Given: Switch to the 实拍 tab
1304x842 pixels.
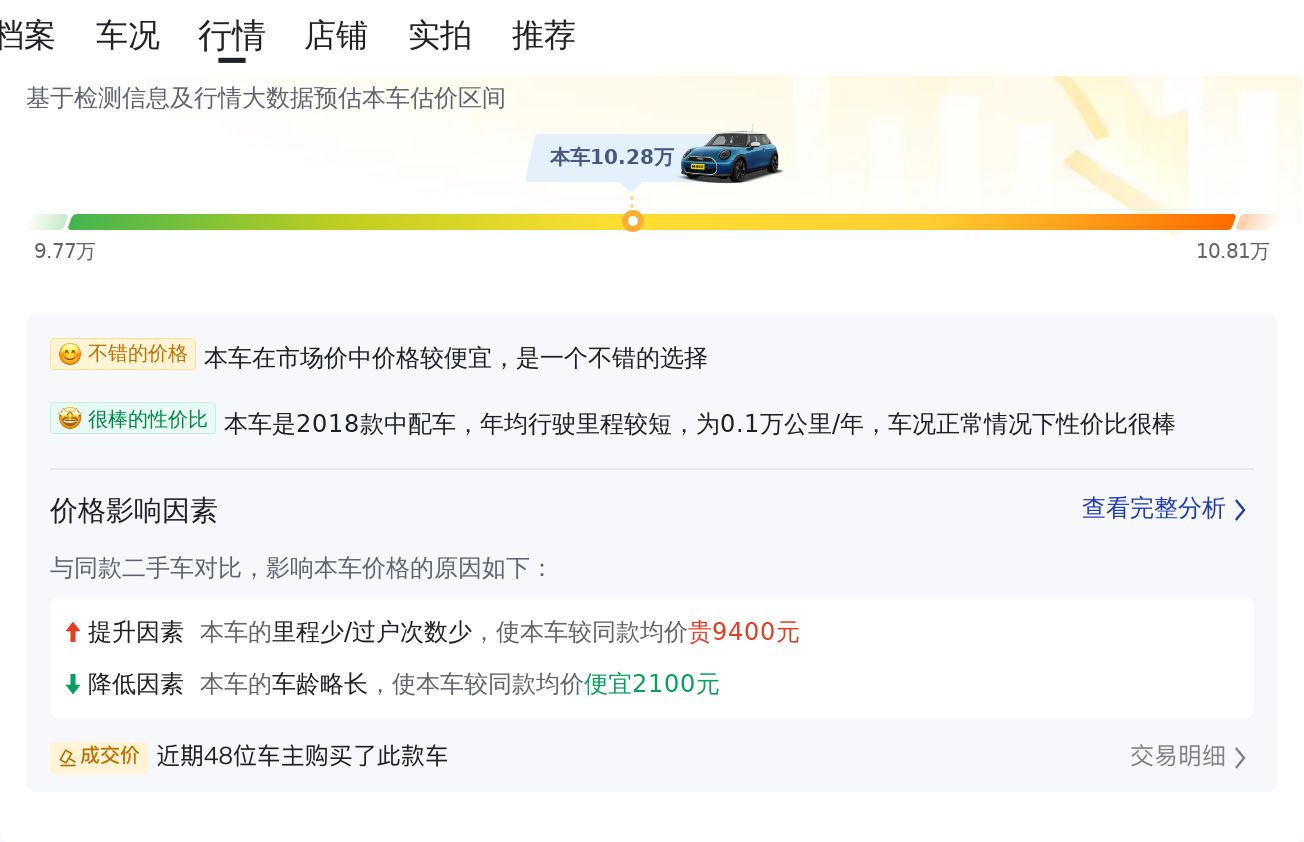Looking at the screenshot, I should pos(440,36).
